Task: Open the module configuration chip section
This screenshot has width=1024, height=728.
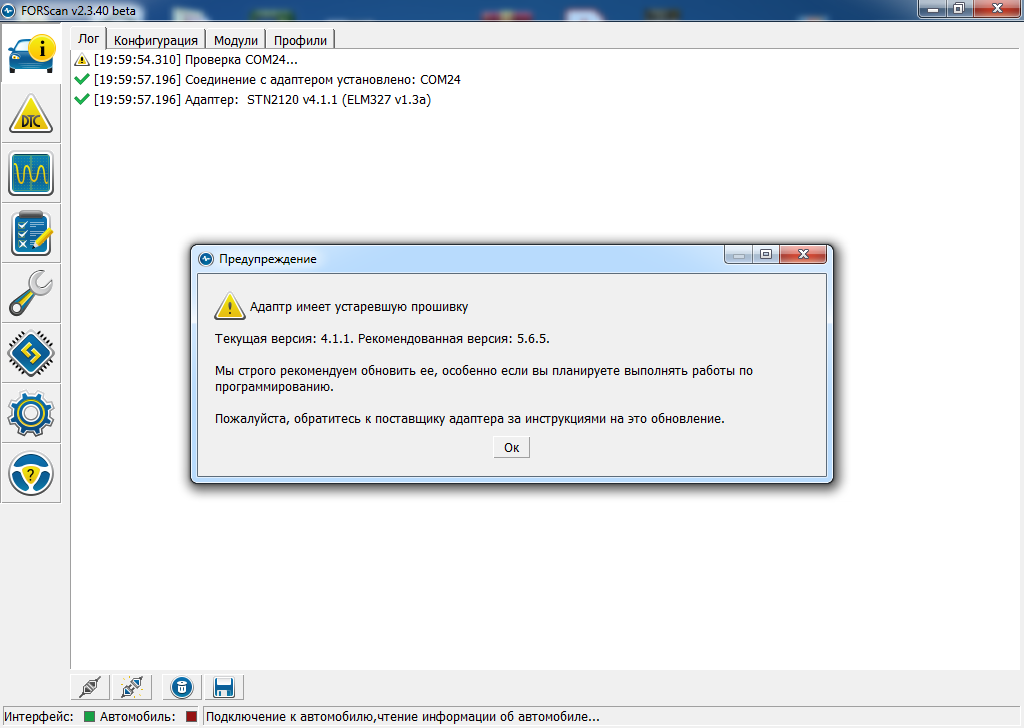Action: point(31,353)
